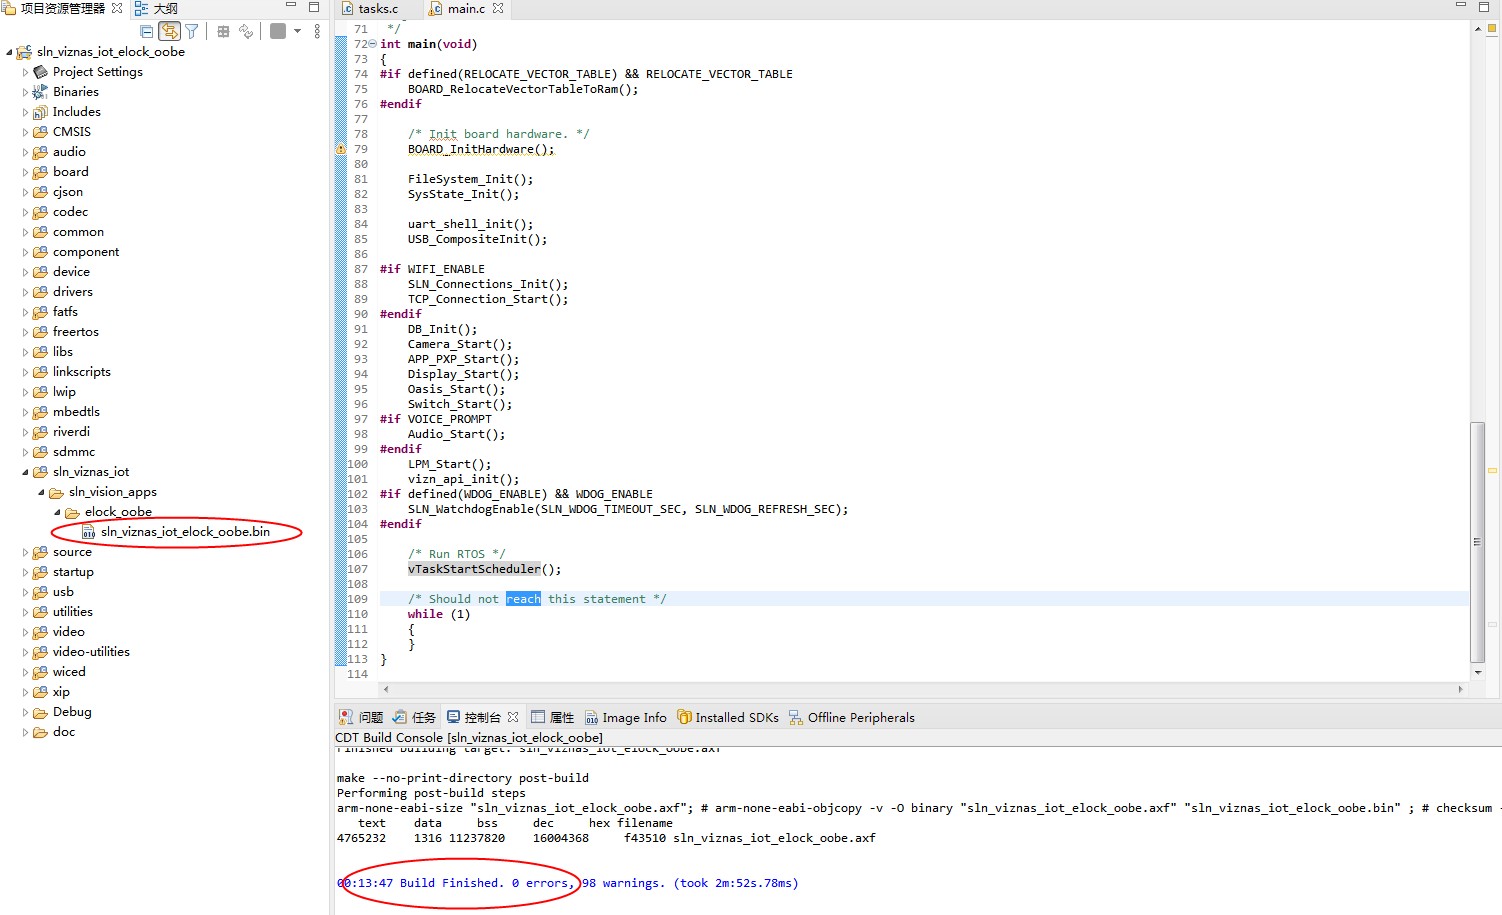Switch to the tasks.c editor tab

coord(370,8)
